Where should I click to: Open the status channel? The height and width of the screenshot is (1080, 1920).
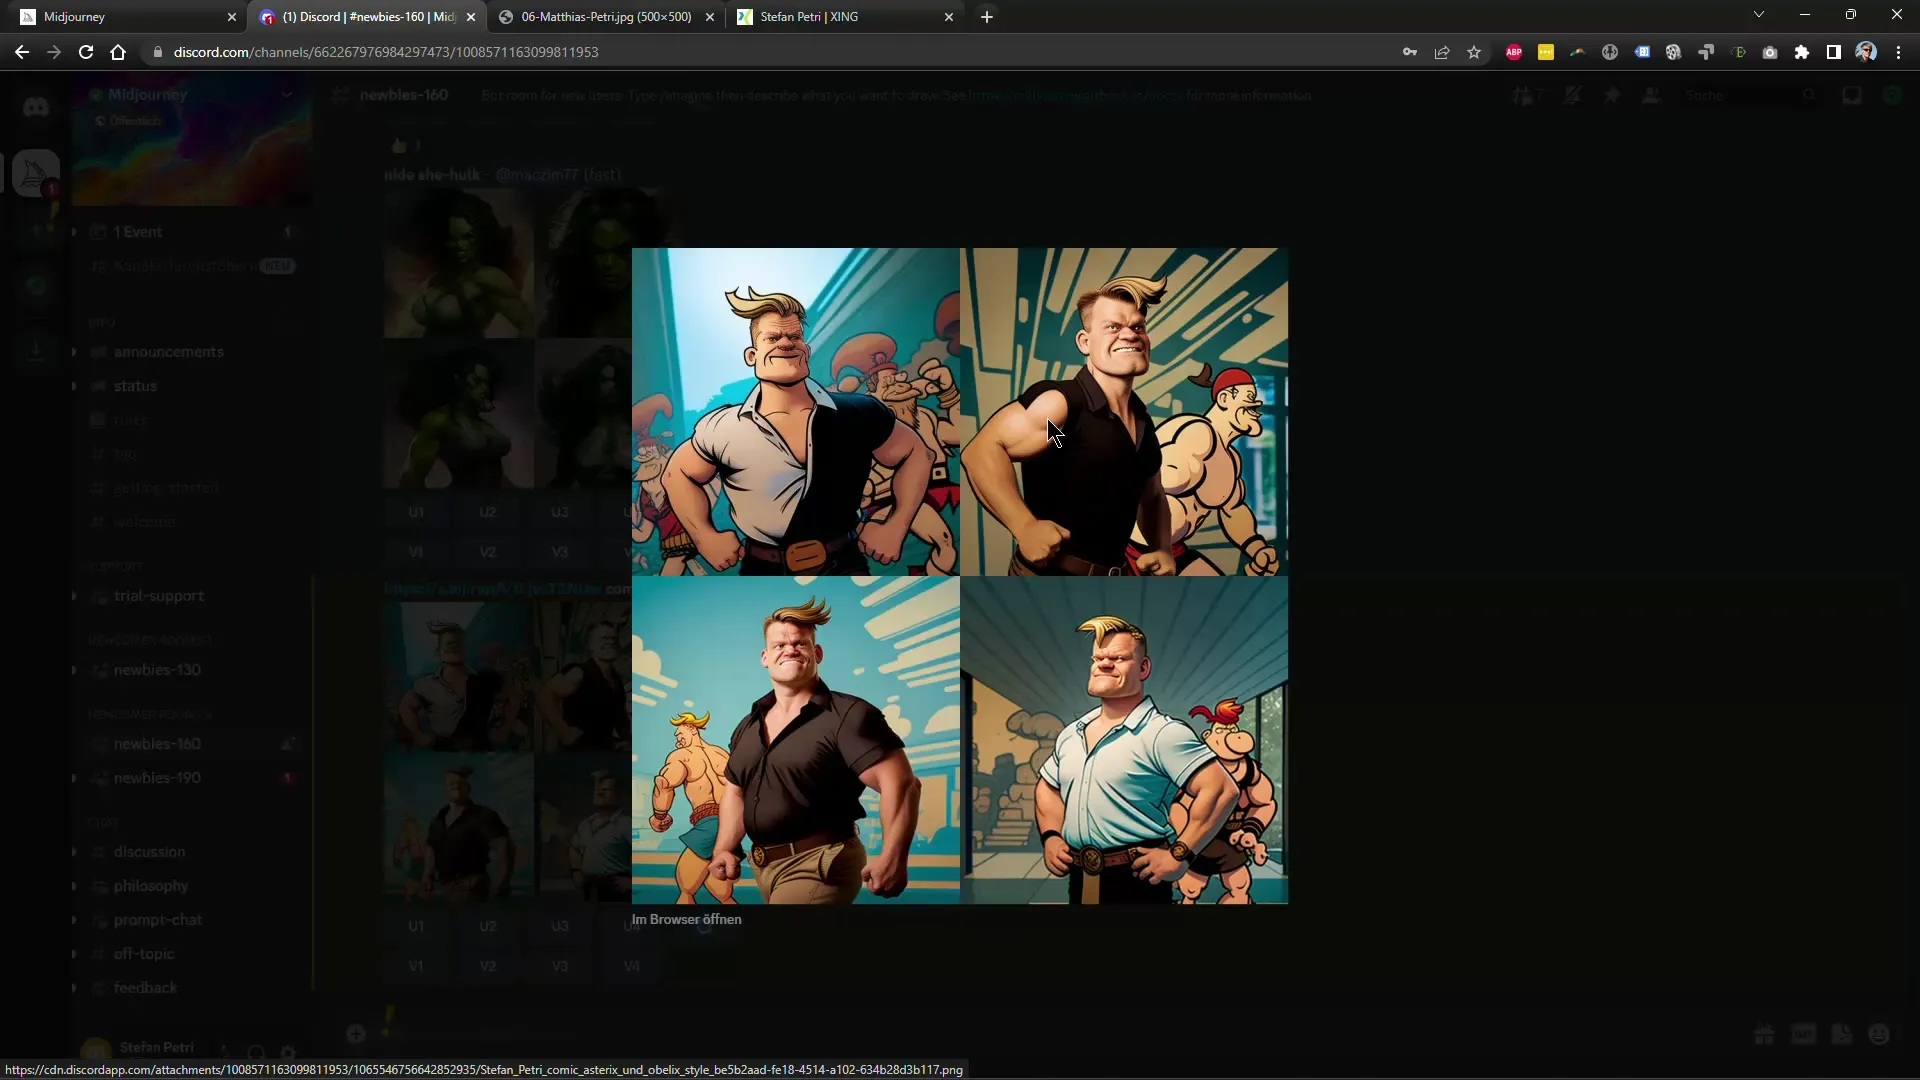(x=190, y=386)
